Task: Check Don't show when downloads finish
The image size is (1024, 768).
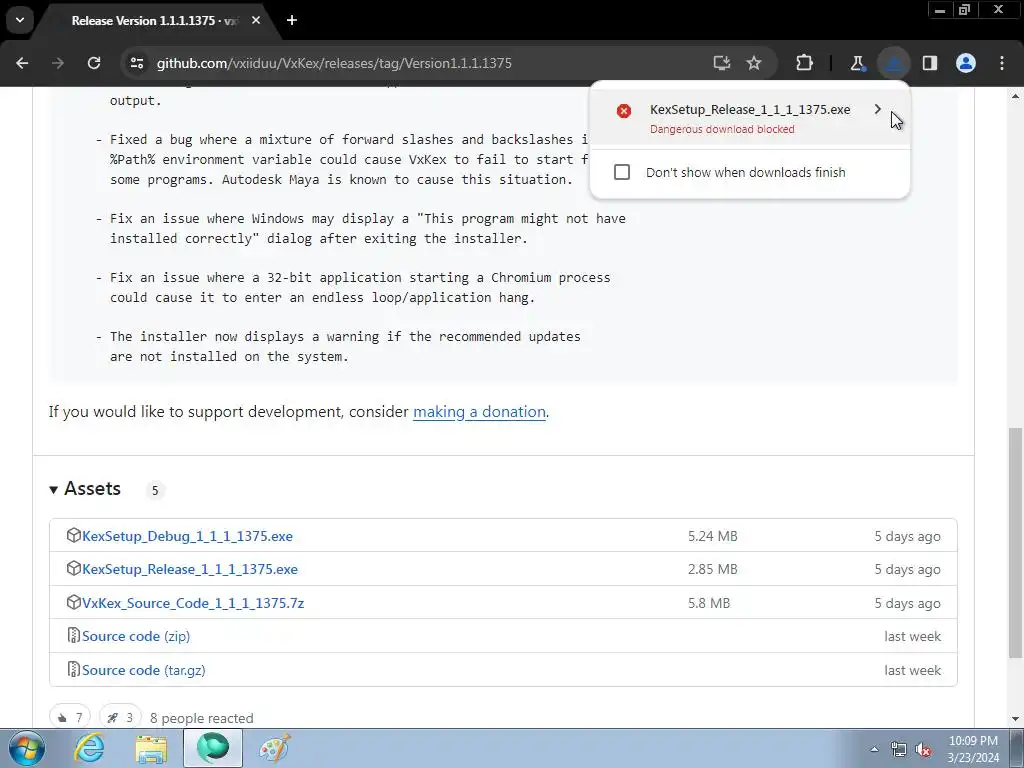Action: click(x=622, y=172)
